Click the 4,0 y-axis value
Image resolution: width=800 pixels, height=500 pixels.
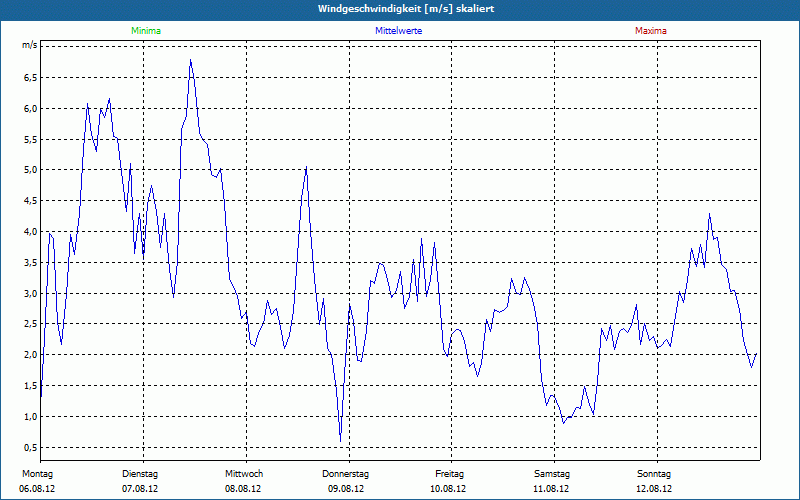coord(30,232)
